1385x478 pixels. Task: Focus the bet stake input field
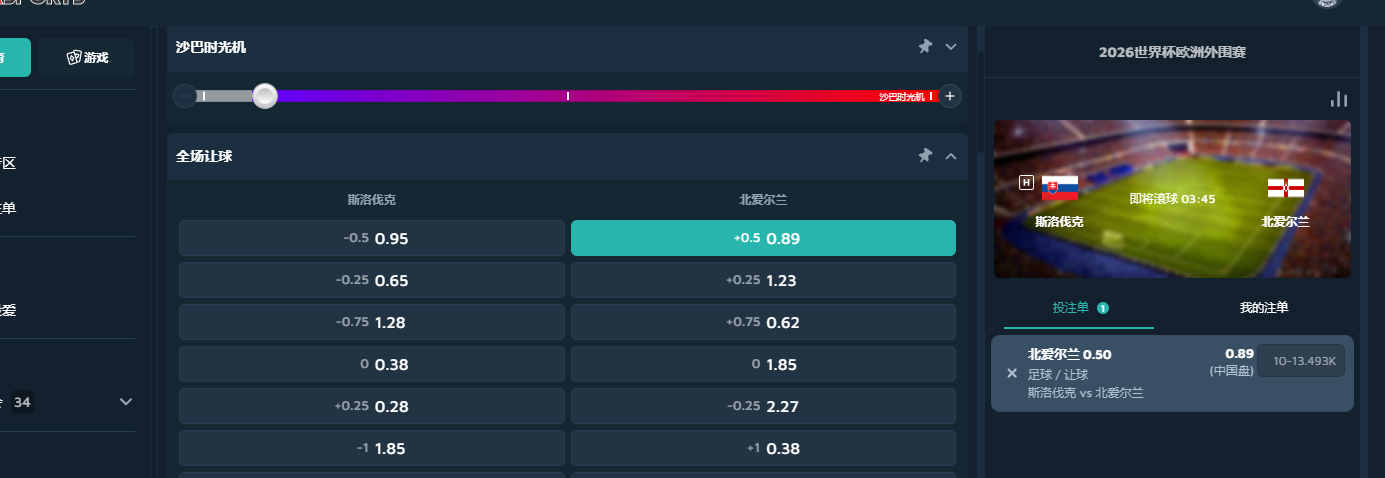click(1301, 361)
